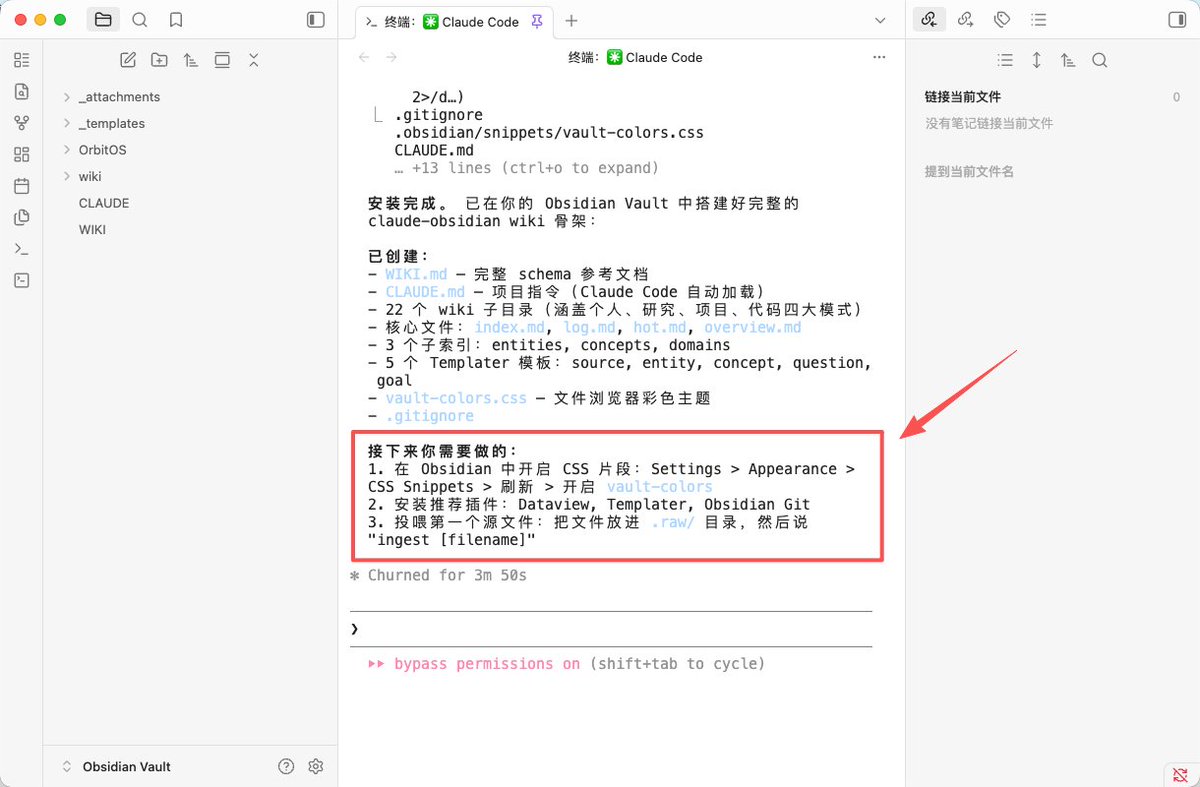Screen dimensions: 1200x787
Task: Toggle show more context in backlinks
Action: click(1036, 60)
